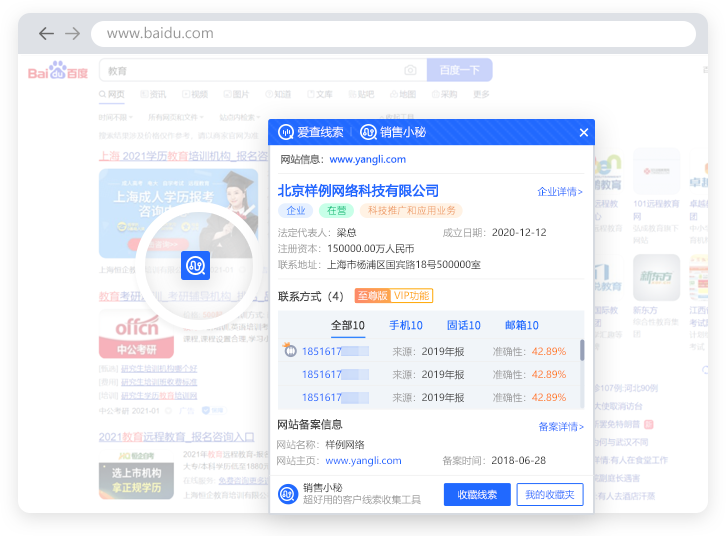Select the 视频 search tab
Viewport: 726px width, 536px height.
tap(195, 94)
